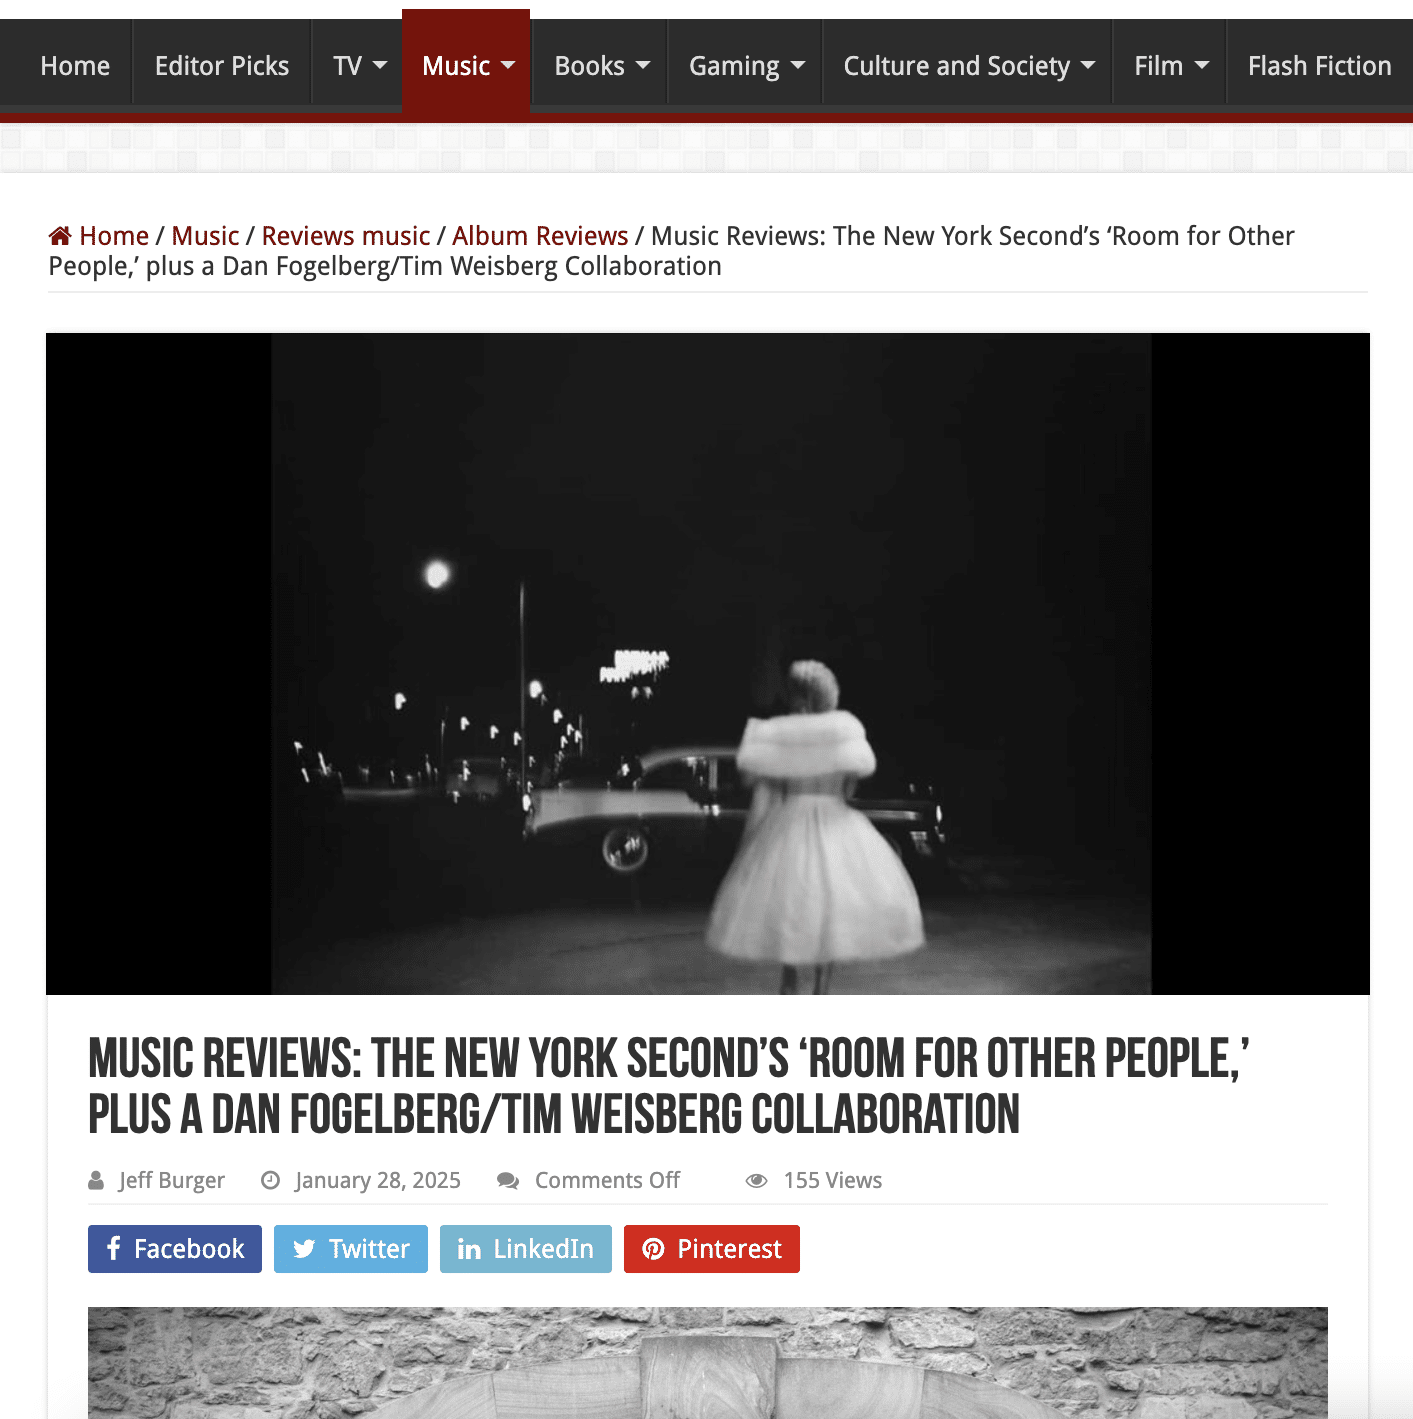Go to Editor Picks tab
Screen dimensions: 1413x1419
click(x=222, y=66)
